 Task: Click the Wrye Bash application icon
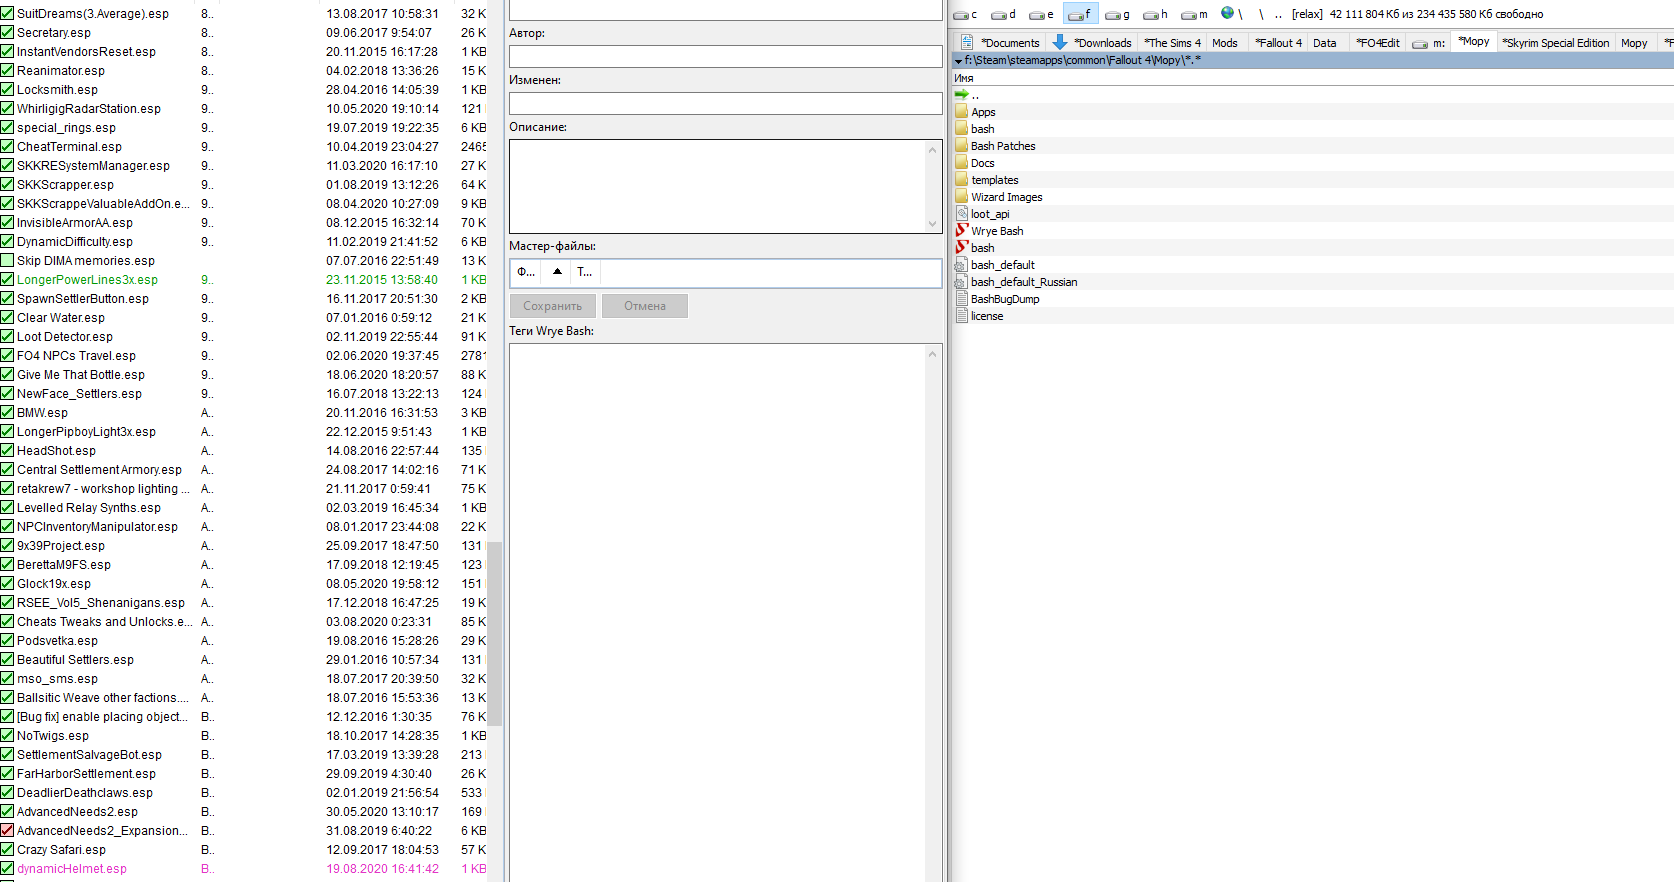pos(961,231)
